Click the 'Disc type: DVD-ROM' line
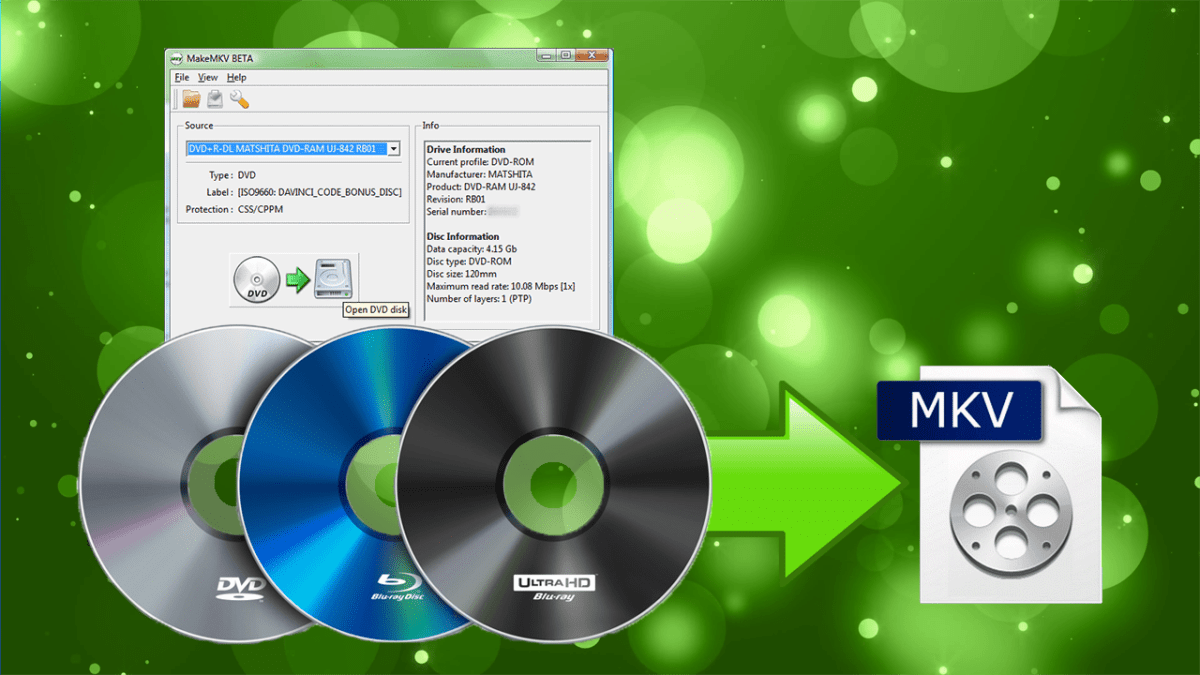Viewport: 1200px width, 675px height. tap(469, 261)
